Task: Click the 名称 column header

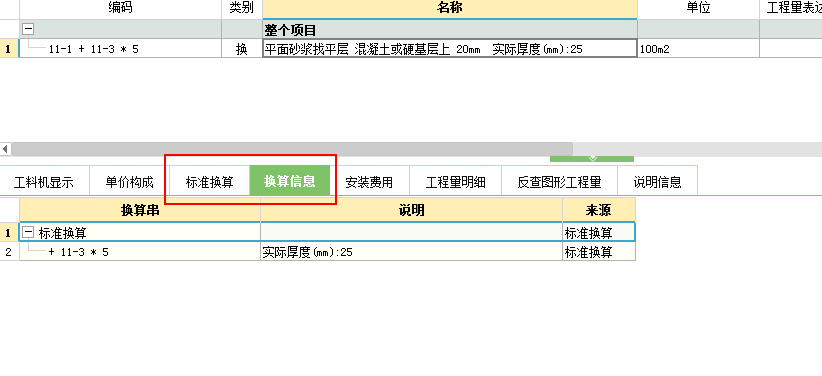Action: coord(450,8)
